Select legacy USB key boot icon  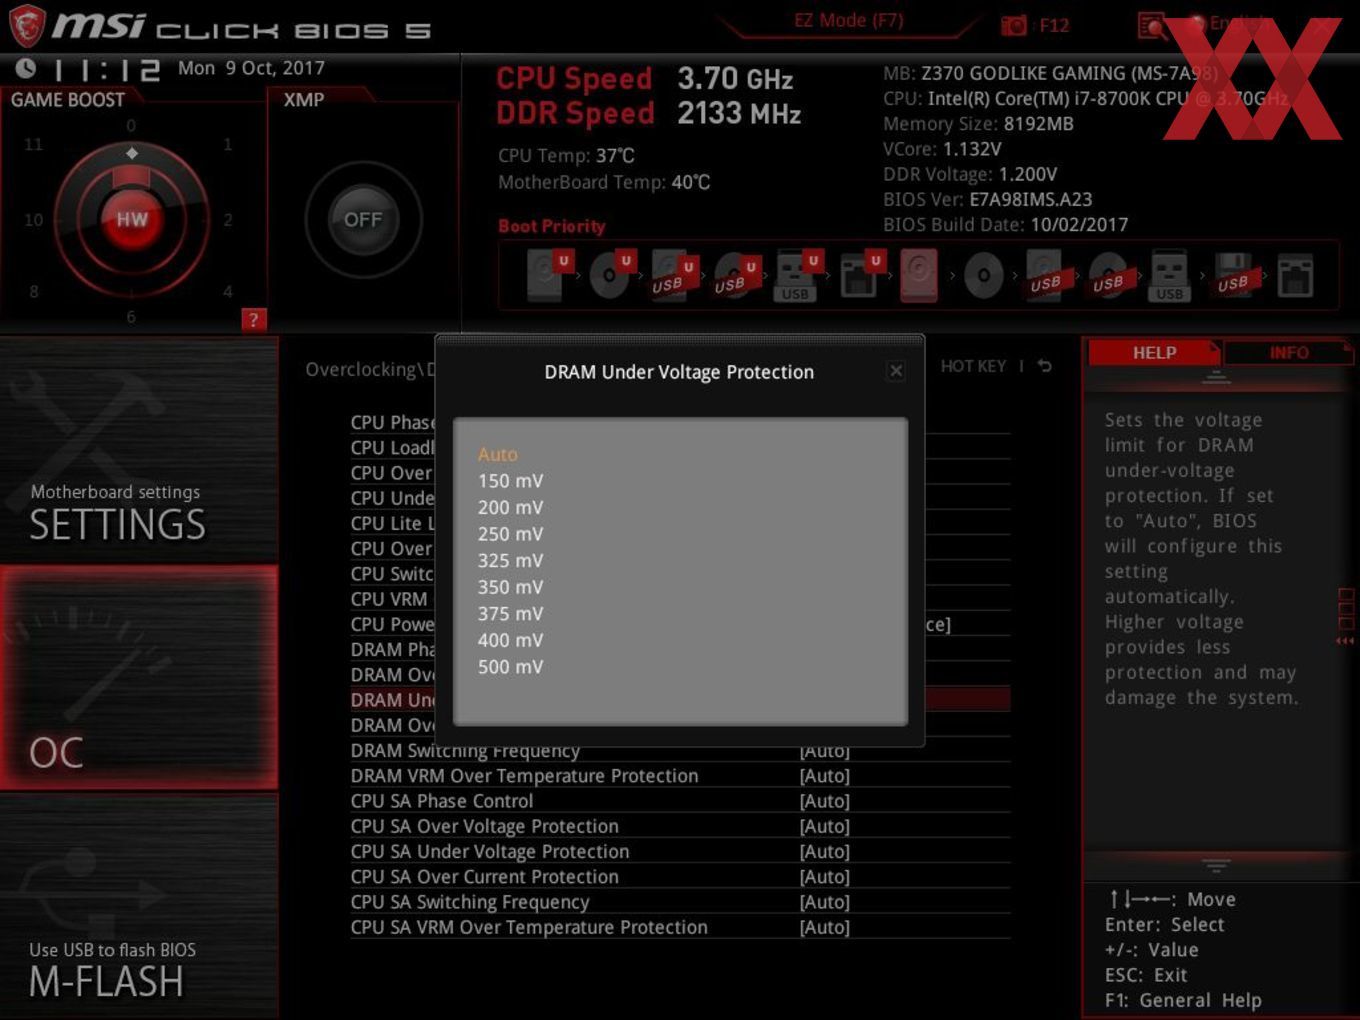[x=1170, y=275]
